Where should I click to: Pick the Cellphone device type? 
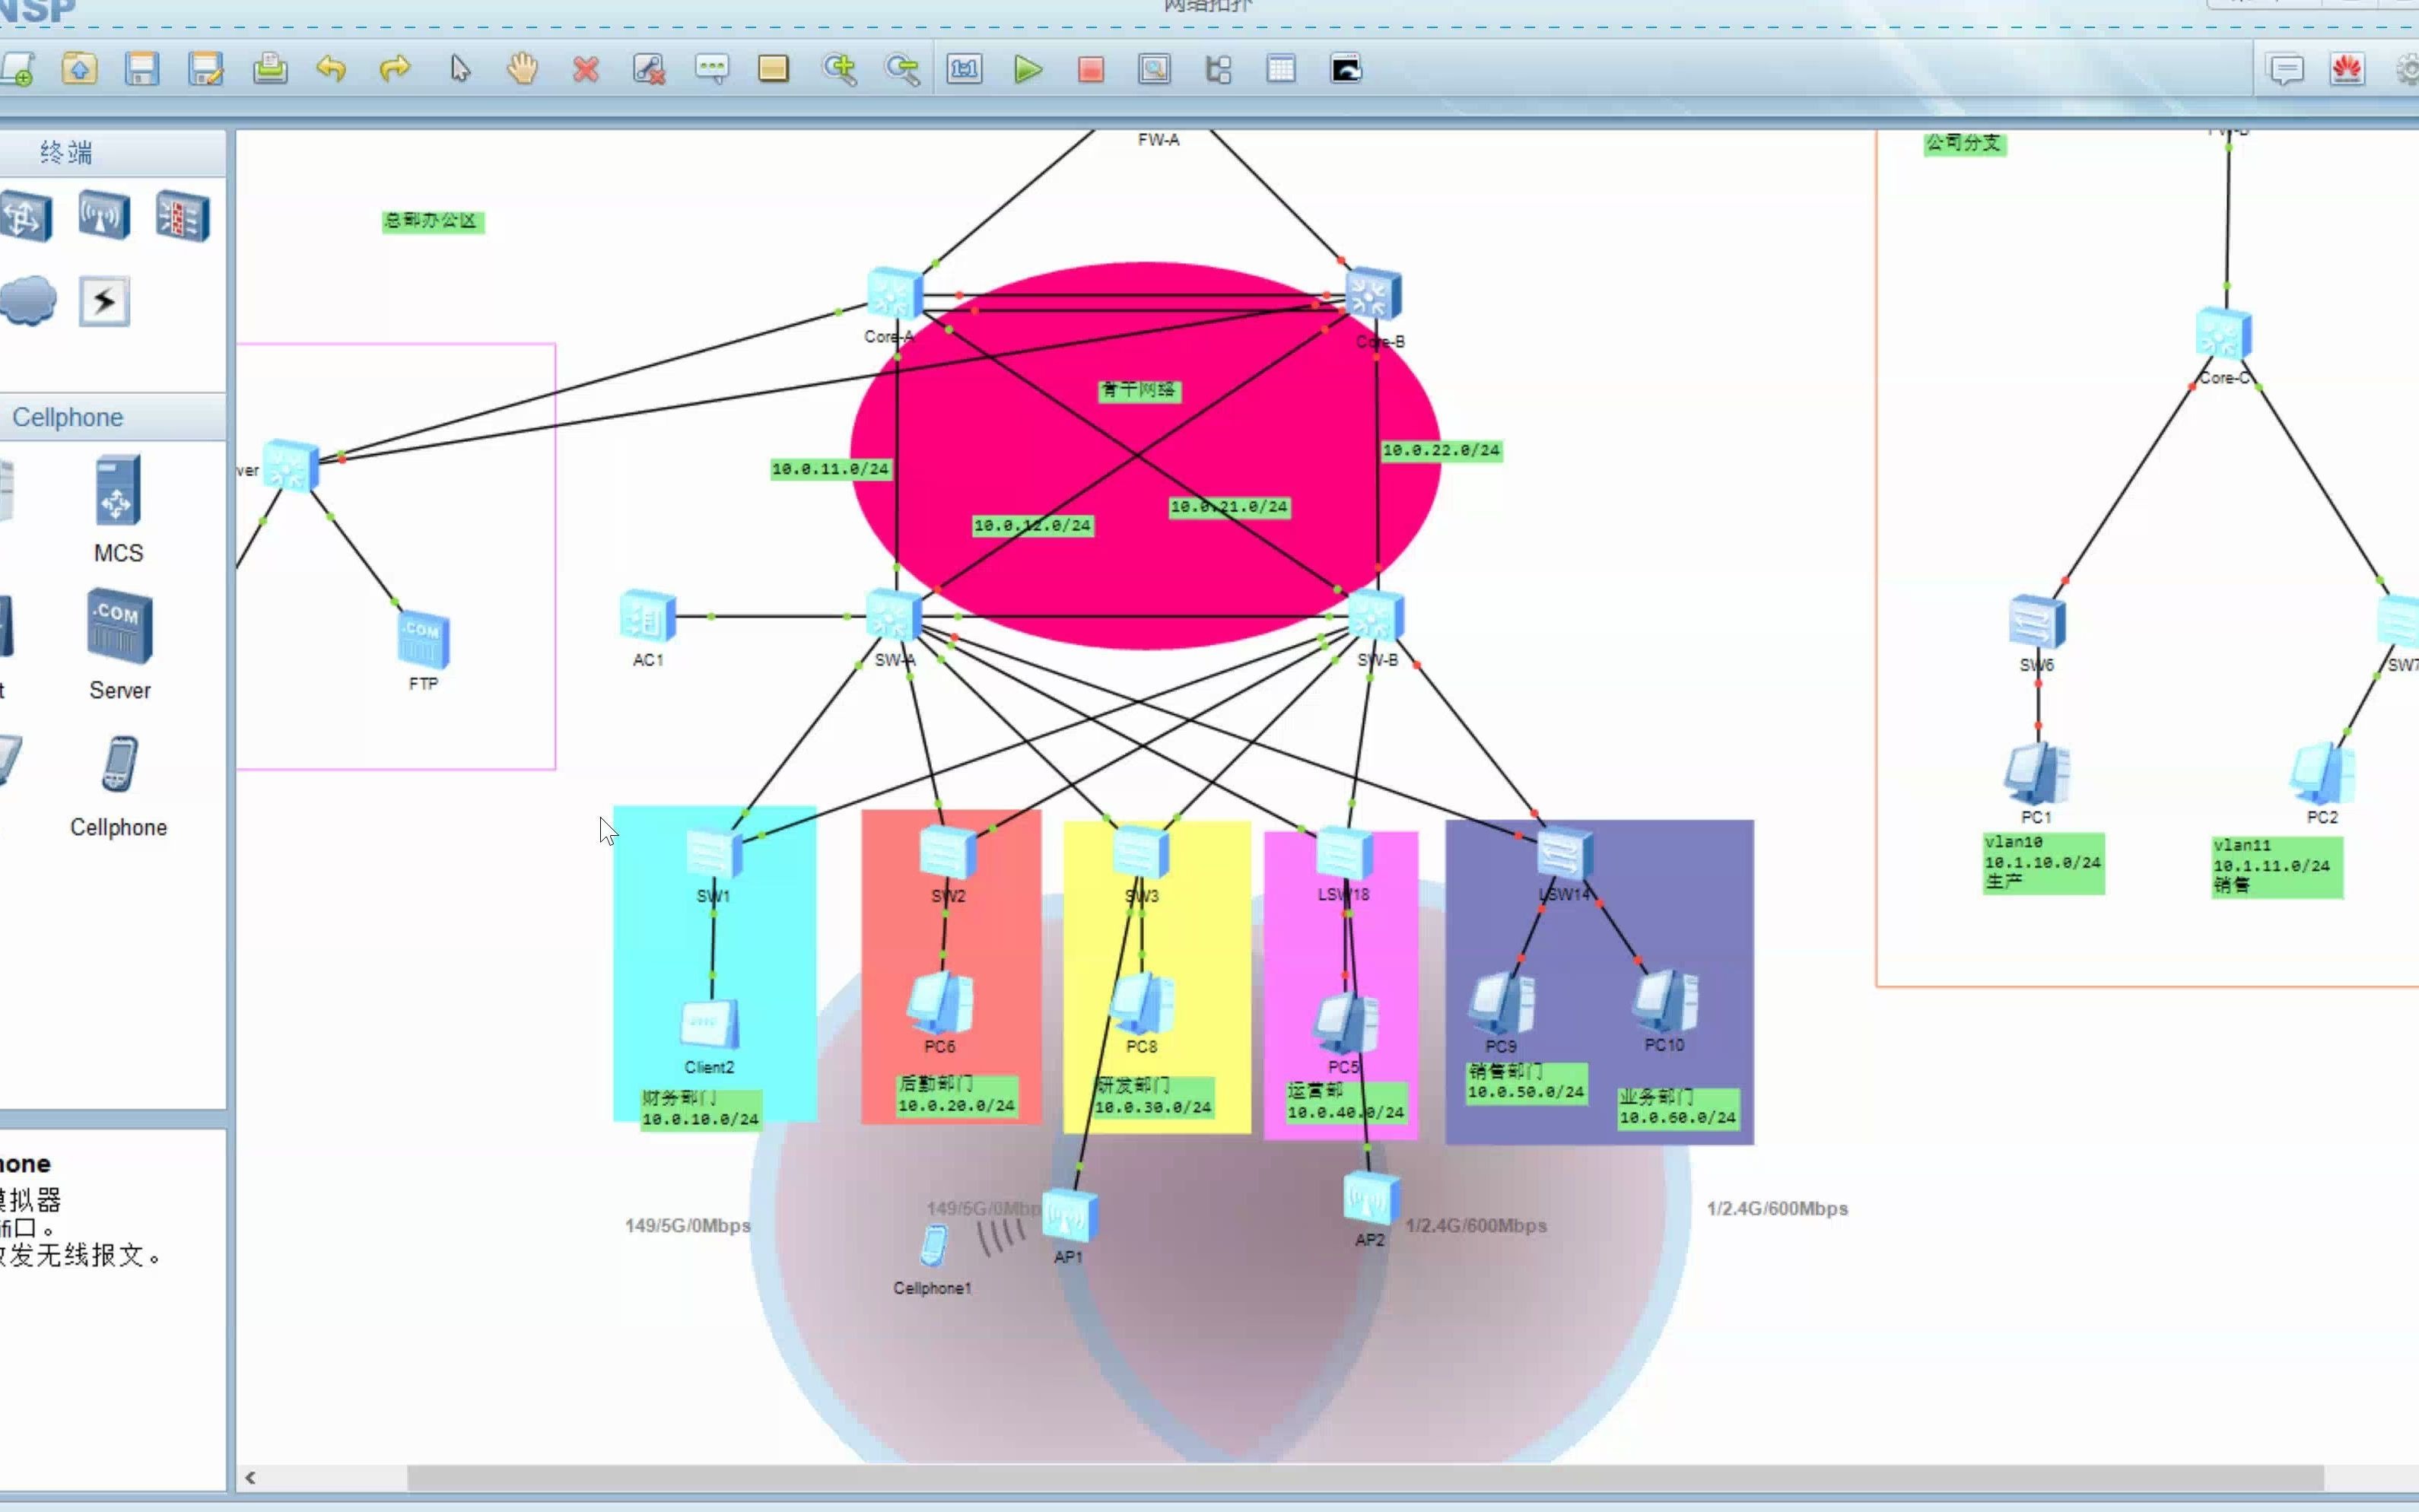click(118, 786)
